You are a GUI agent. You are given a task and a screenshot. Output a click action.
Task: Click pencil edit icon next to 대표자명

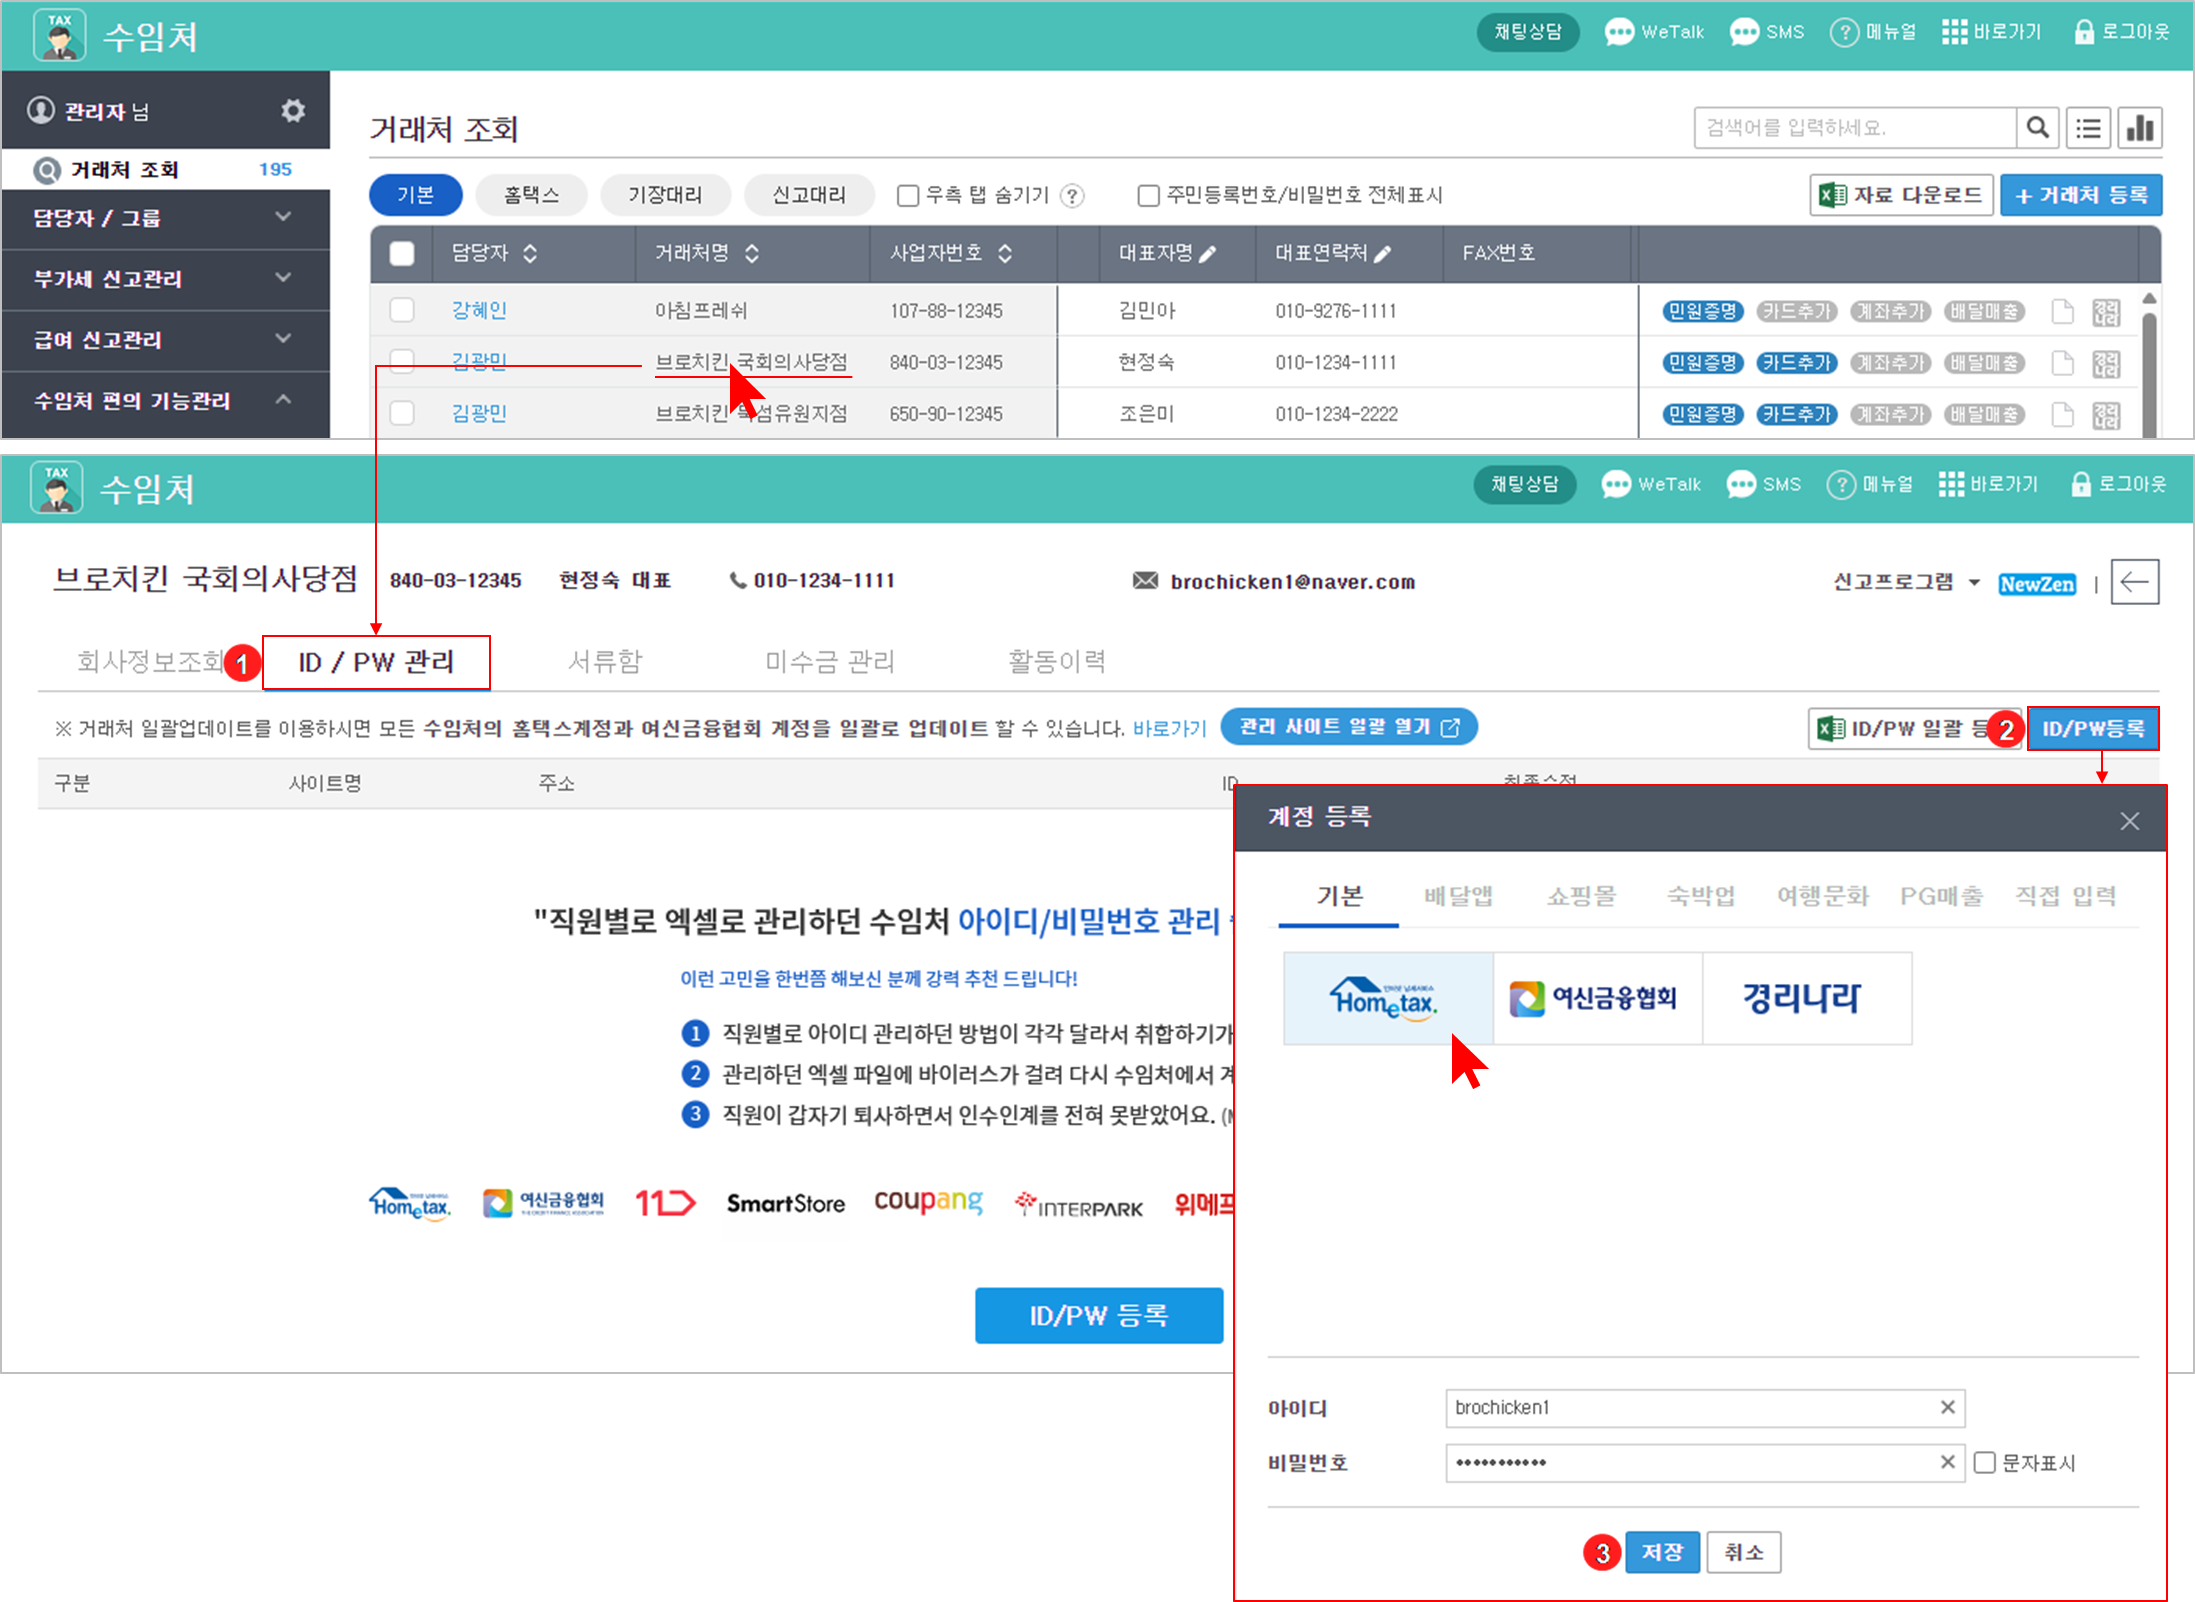pyautogui.click(x=1208, y=254)
